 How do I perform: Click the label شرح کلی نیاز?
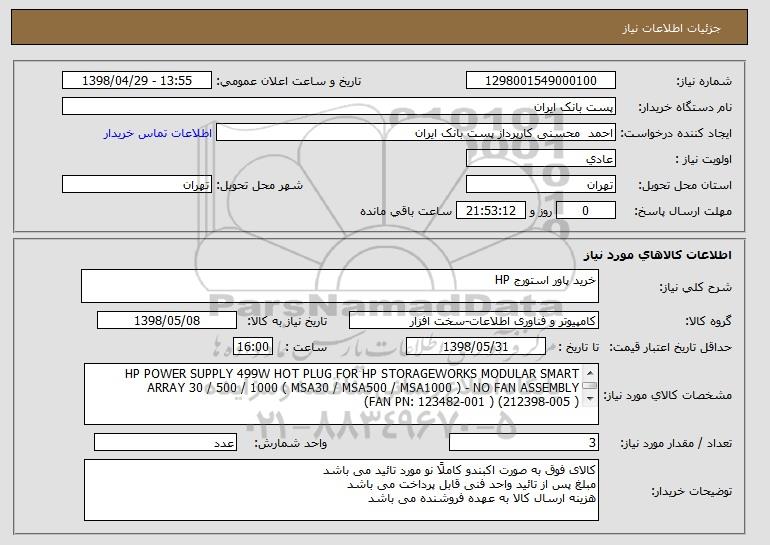click(696, 288)
